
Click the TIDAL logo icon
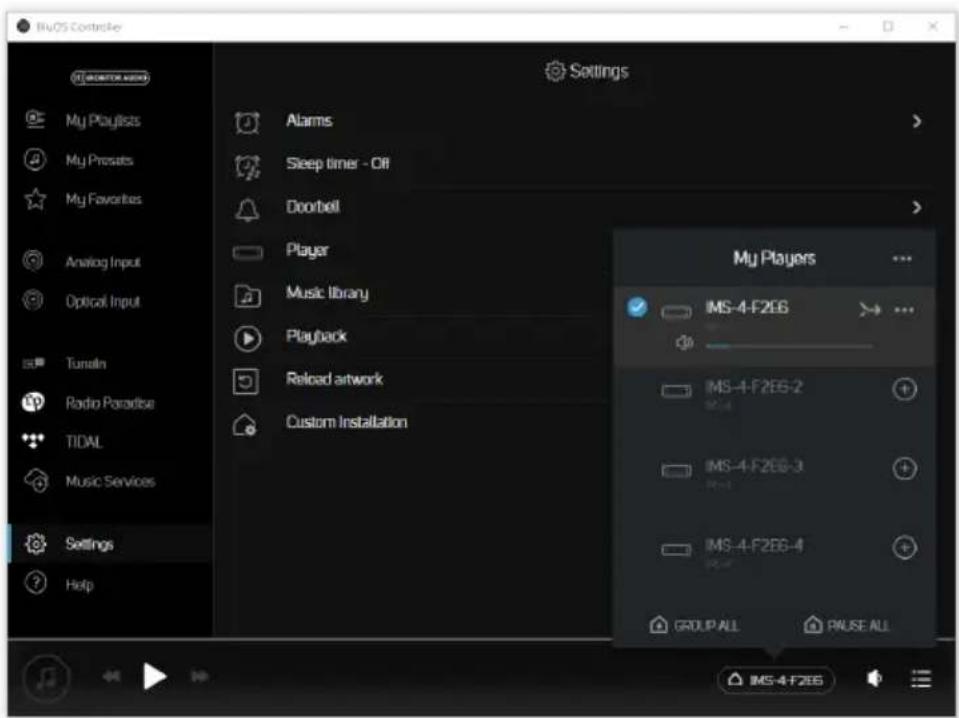click(x=33, y=440)
